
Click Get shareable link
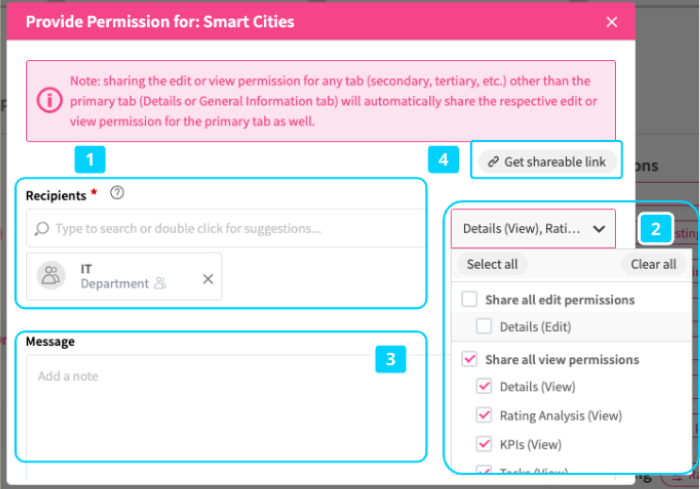[x=548, y=162]
